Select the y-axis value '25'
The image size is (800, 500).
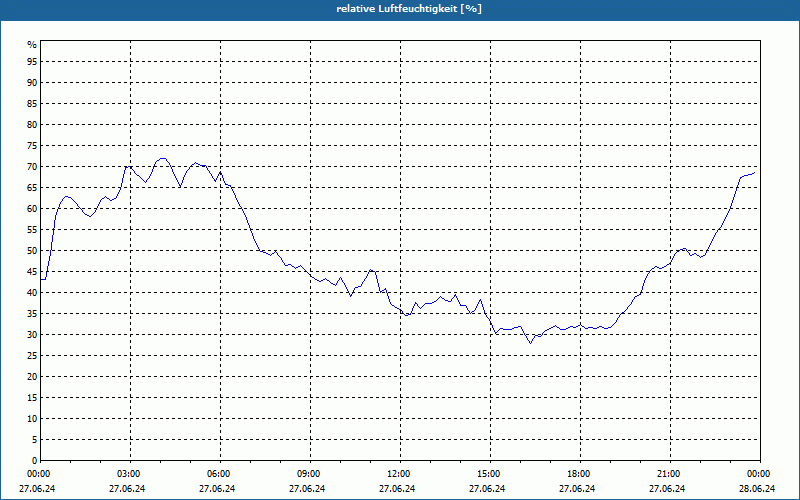32,356
